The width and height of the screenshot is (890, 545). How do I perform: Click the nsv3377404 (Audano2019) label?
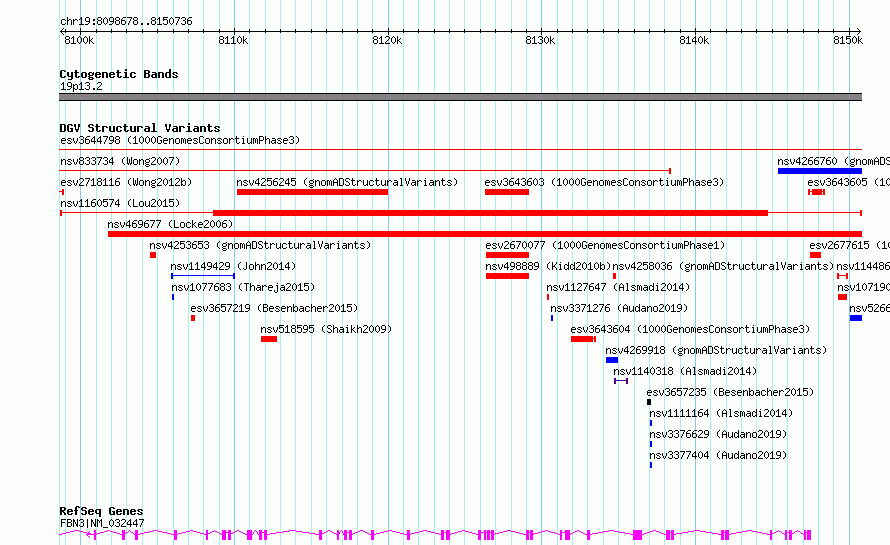coord(718,455)
